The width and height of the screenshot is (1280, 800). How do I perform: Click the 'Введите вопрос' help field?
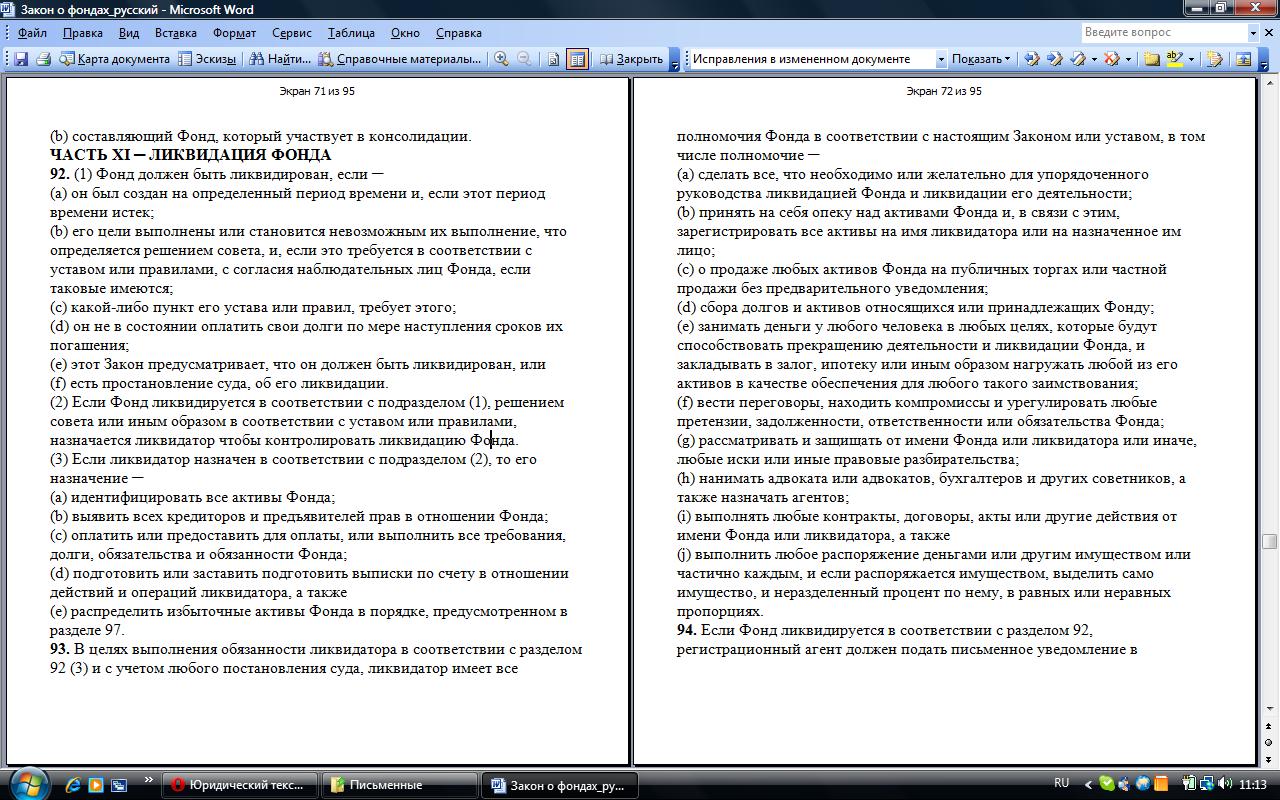pos(1164,33)
